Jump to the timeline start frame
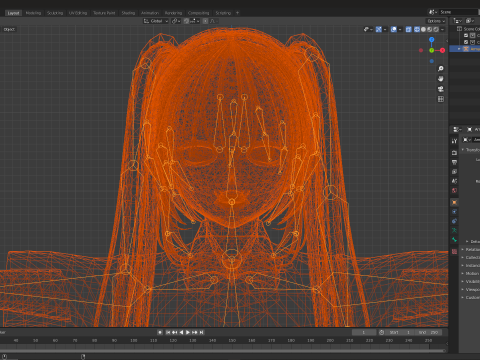 click(168, 332)
